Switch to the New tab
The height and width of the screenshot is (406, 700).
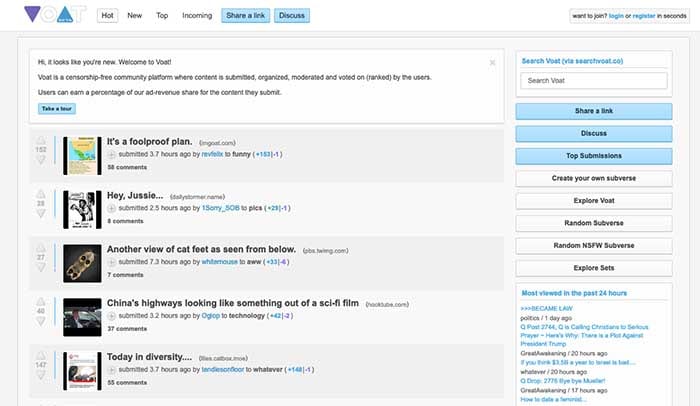click(134, 15)
